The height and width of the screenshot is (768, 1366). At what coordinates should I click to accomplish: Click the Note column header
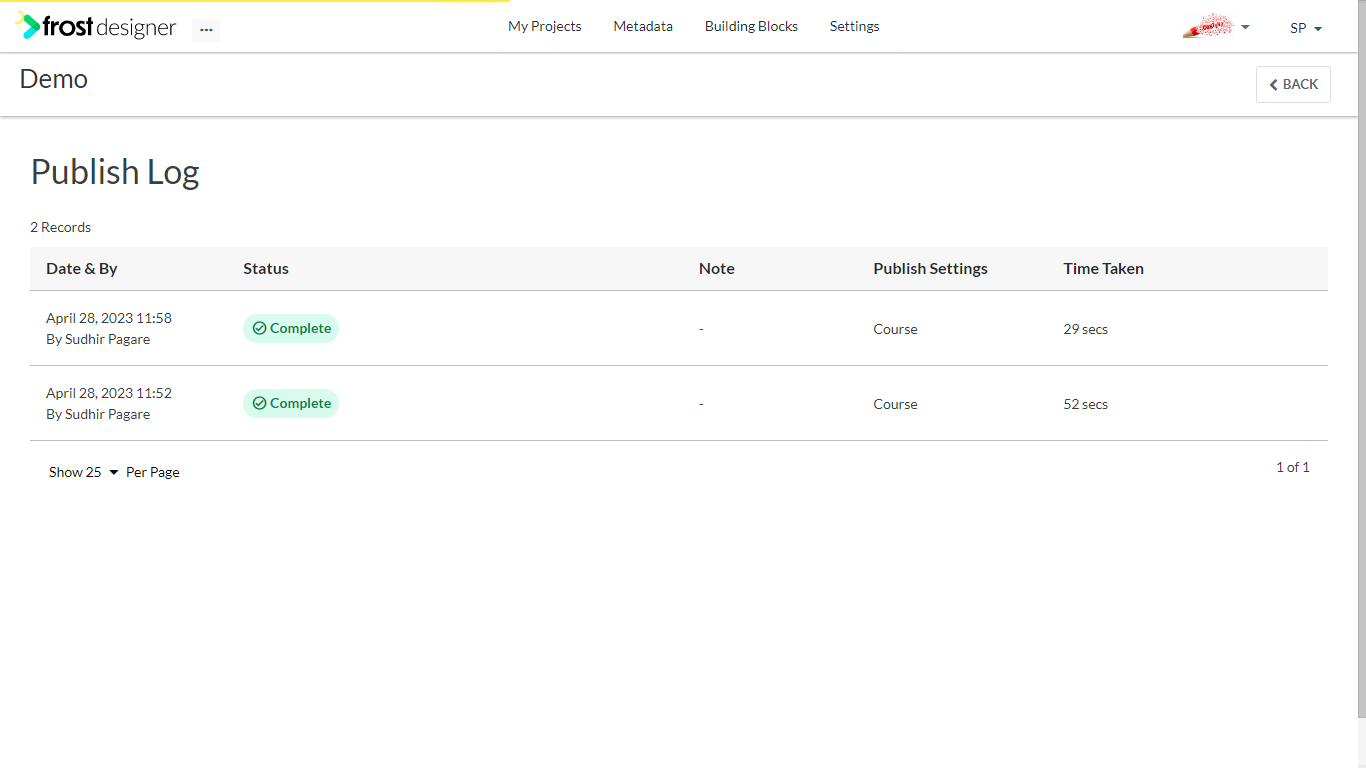717,268
